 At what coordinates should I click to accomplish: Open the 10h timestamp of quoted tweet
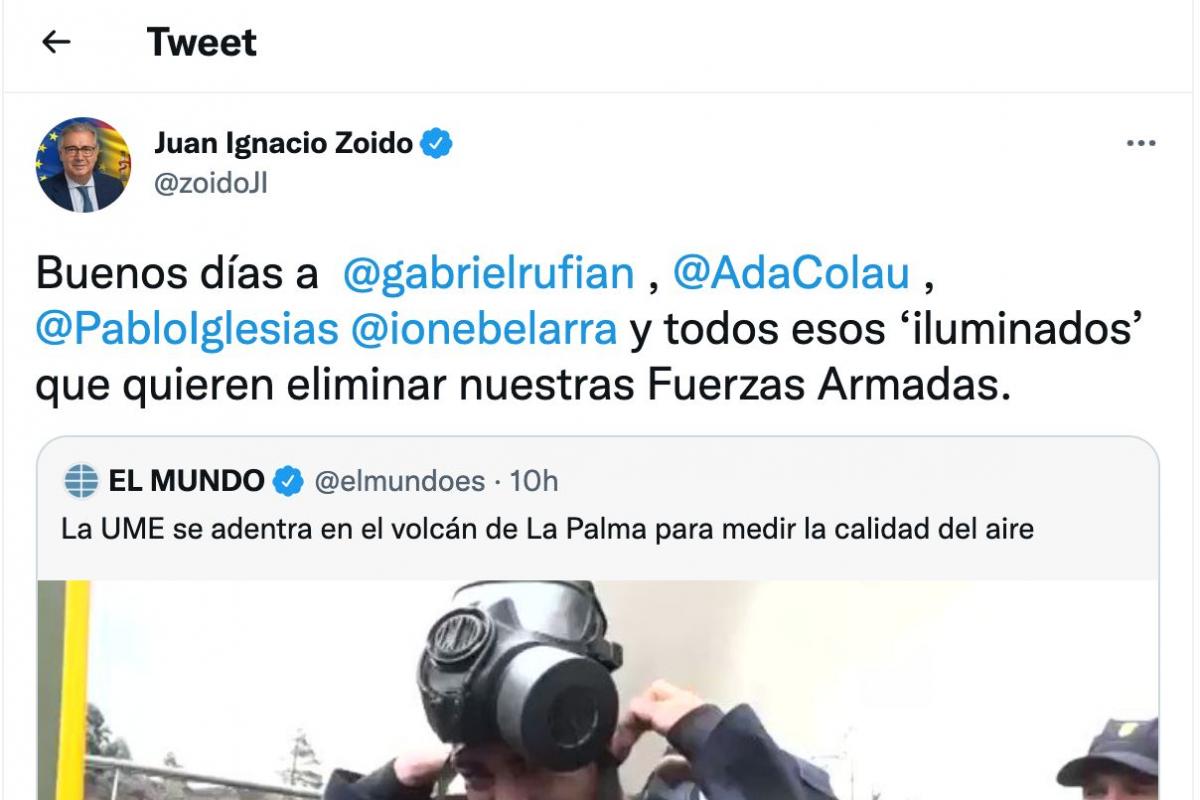(x=534, y=481)
